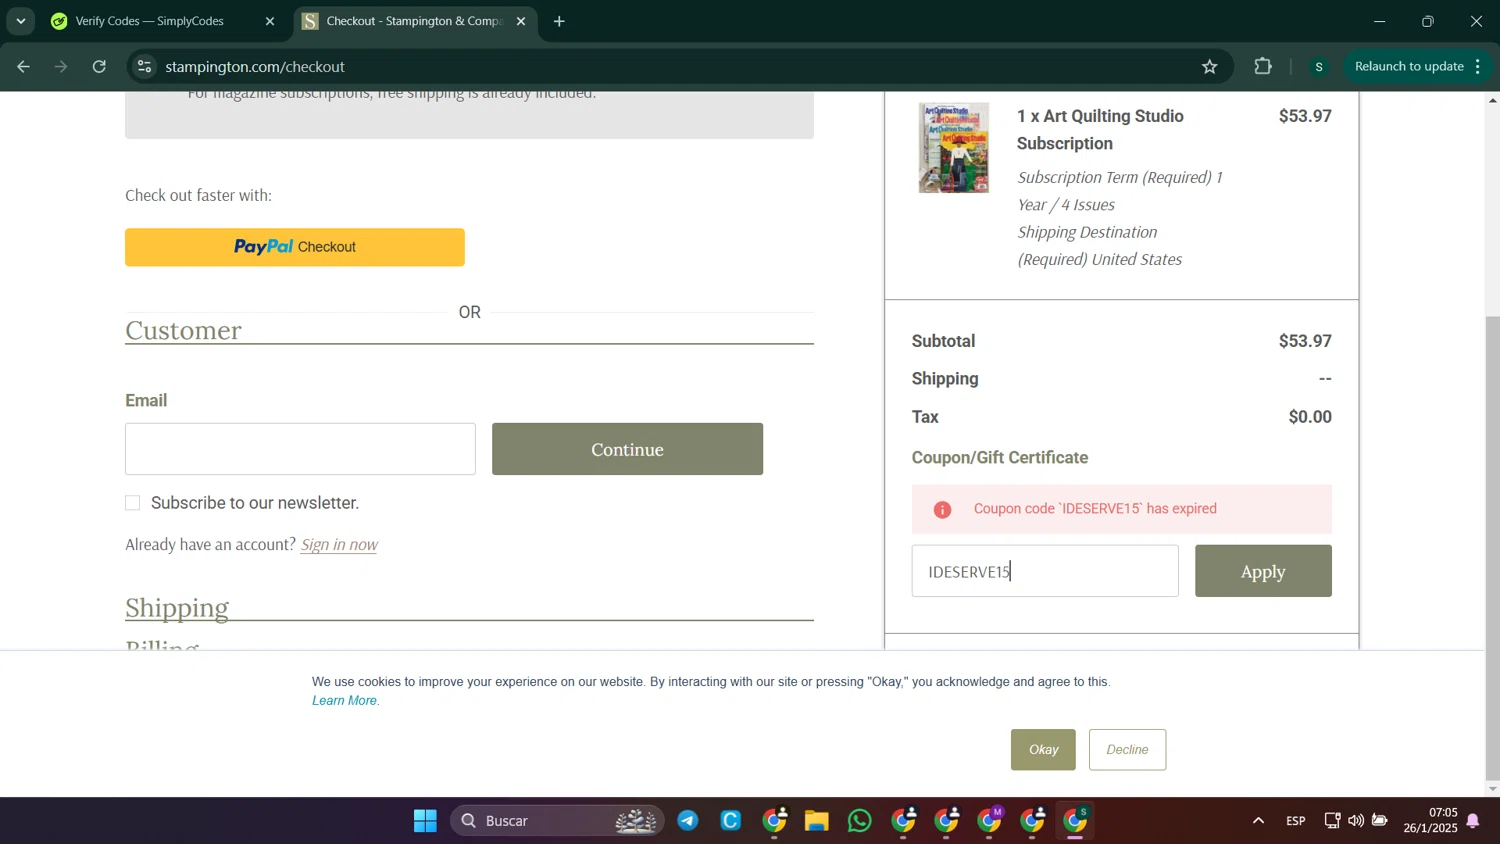Switch the ESP keyboard language
This screenshot has height=844, width=1500.
(1296, 821)
